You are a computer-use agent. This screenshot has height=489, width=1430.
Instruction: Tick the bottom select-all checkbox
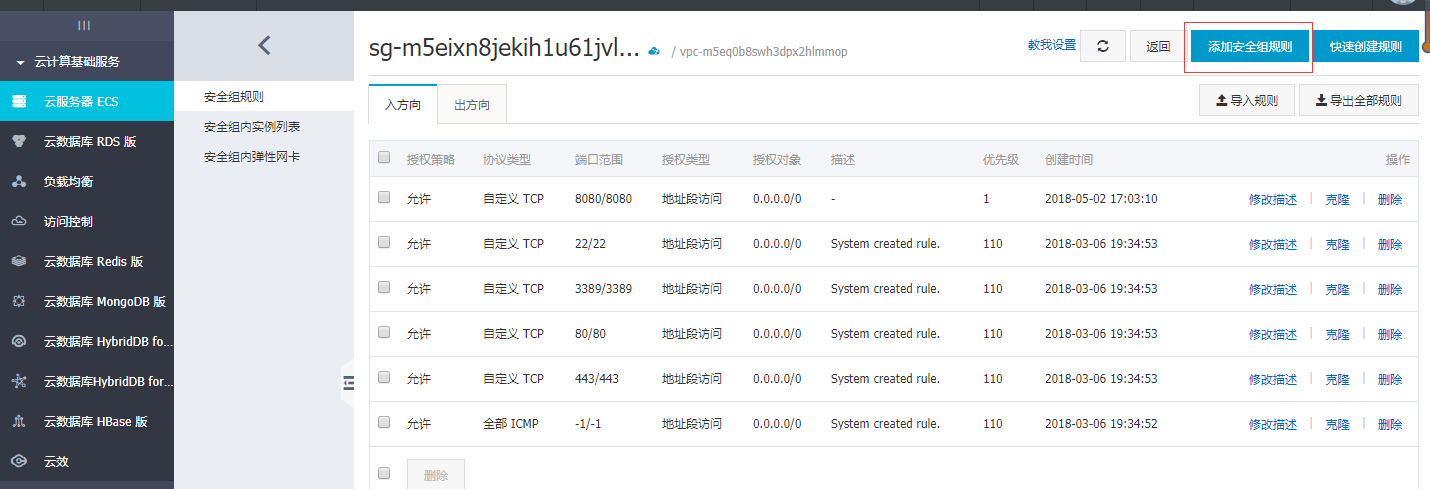[x=384, y=472]
